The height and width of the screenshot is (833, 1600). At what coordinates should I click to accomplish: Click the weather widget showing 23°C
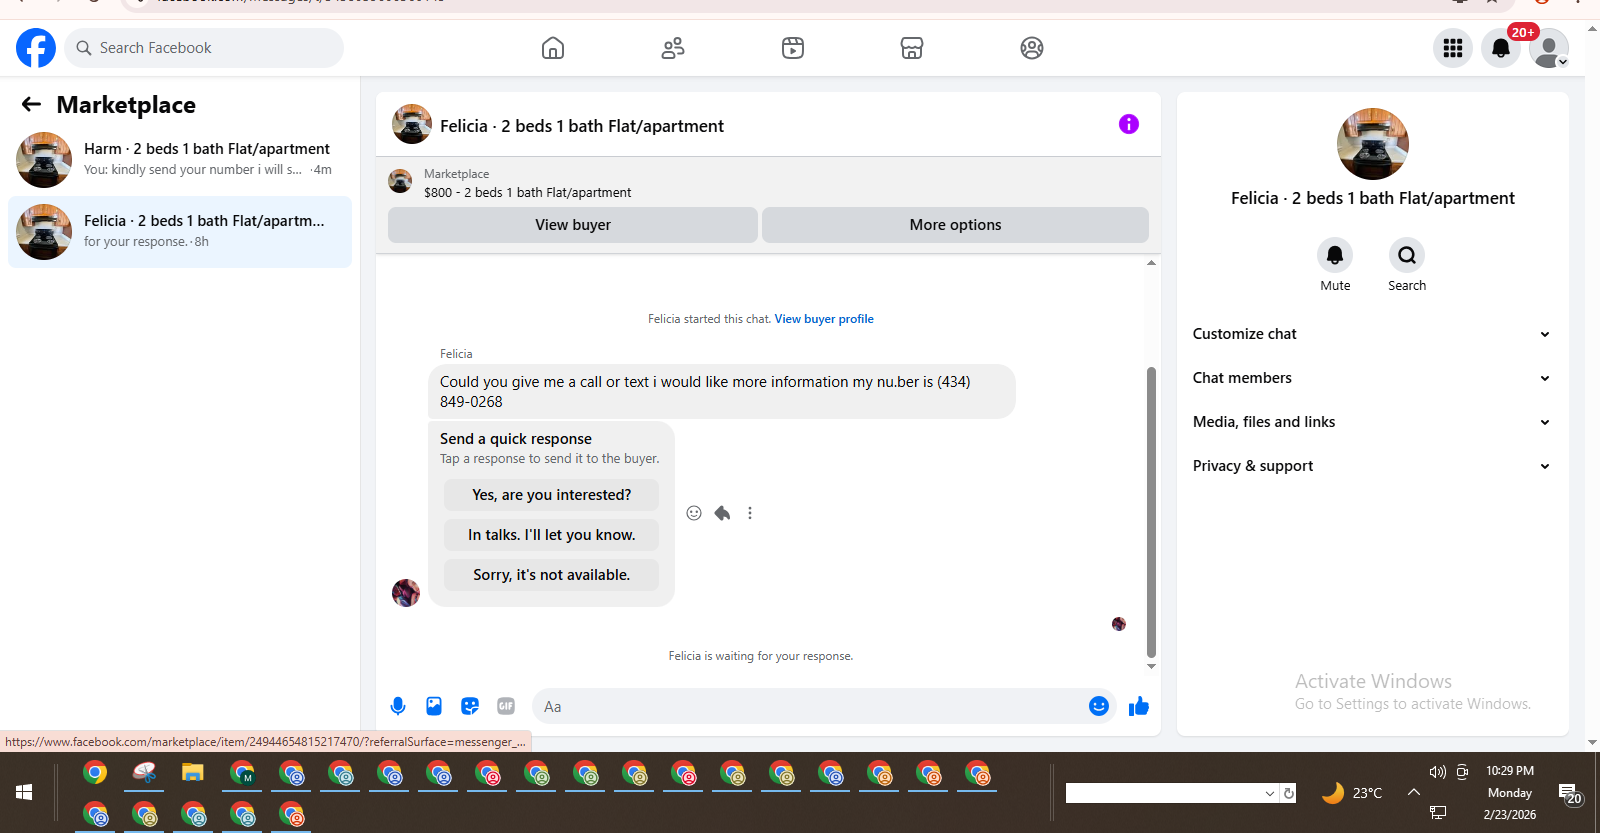pyautogui.click(x=1352, y=793)
